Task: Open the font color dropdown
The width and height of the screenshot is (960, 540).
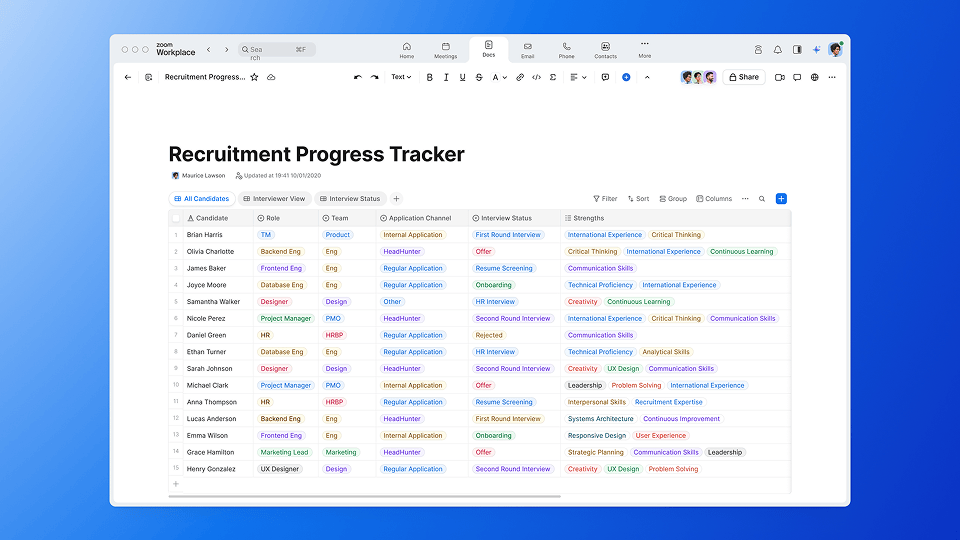Action: click(x=499, y=77)
